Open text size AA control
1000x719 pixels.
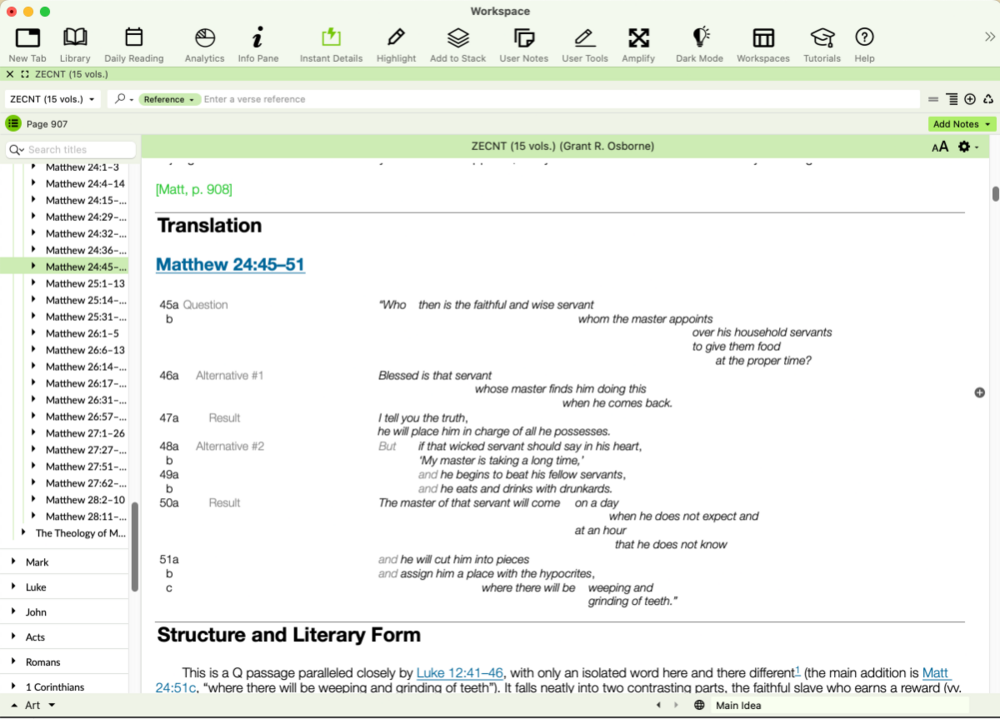(x=939, y=147)
